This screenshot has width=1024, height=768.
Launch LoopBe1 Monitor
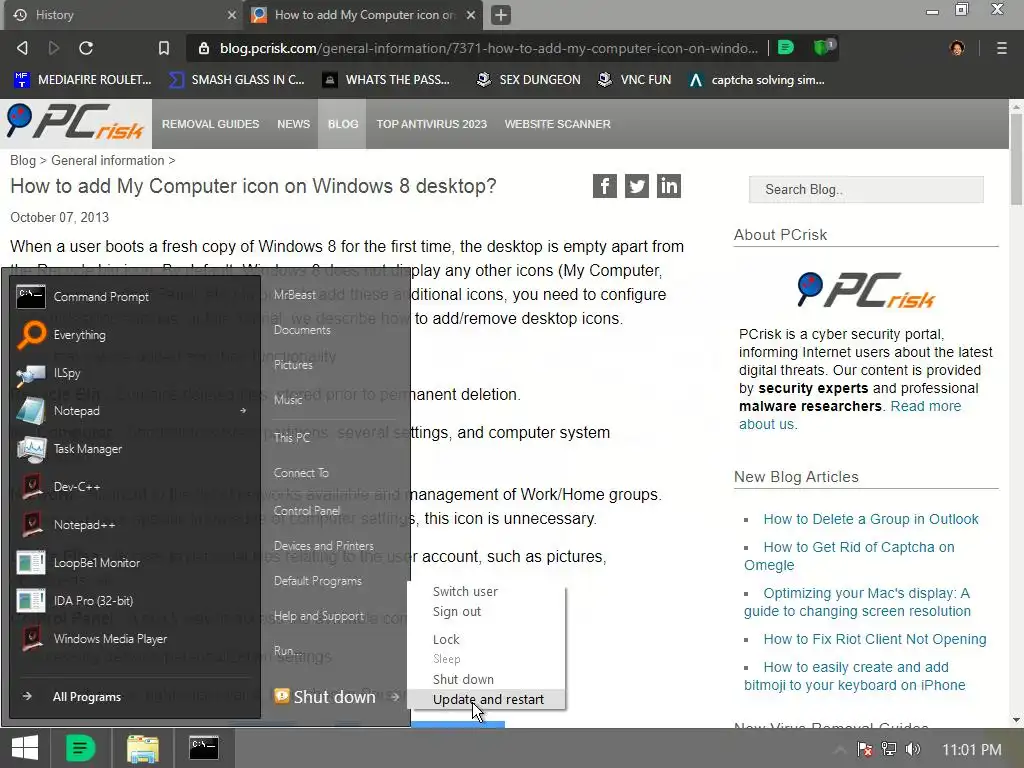click(134, 562)
